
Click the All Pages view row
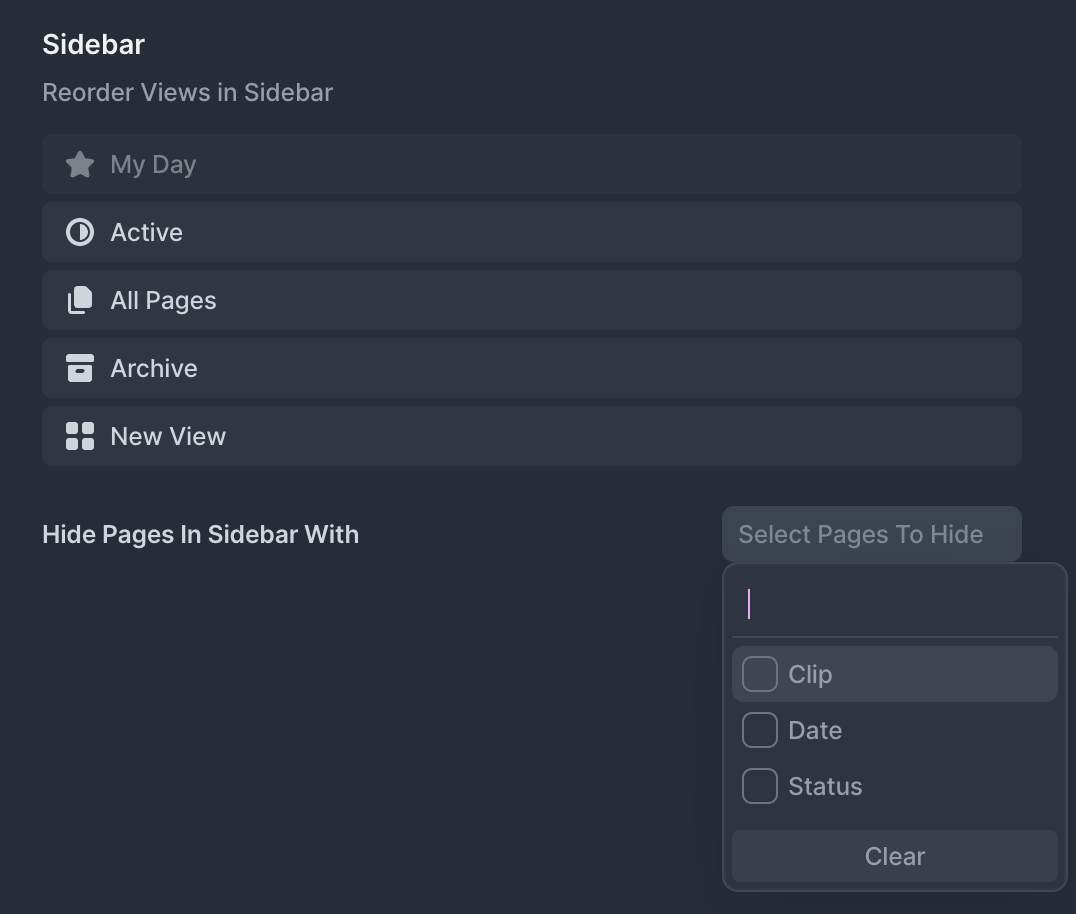point(532,300)
